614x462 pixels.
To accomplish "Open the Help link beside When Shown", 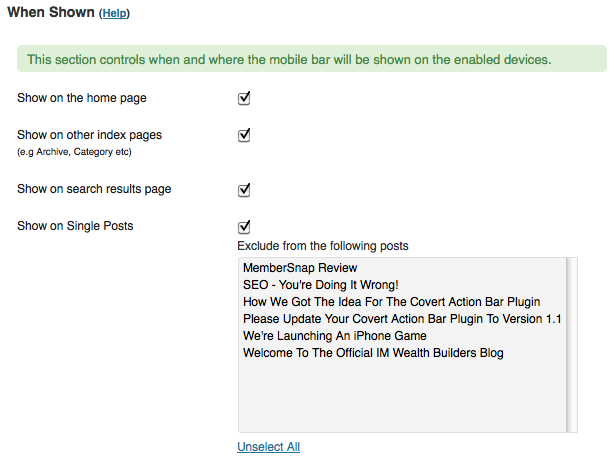I will pyautogui.click(x=114, y=13).
